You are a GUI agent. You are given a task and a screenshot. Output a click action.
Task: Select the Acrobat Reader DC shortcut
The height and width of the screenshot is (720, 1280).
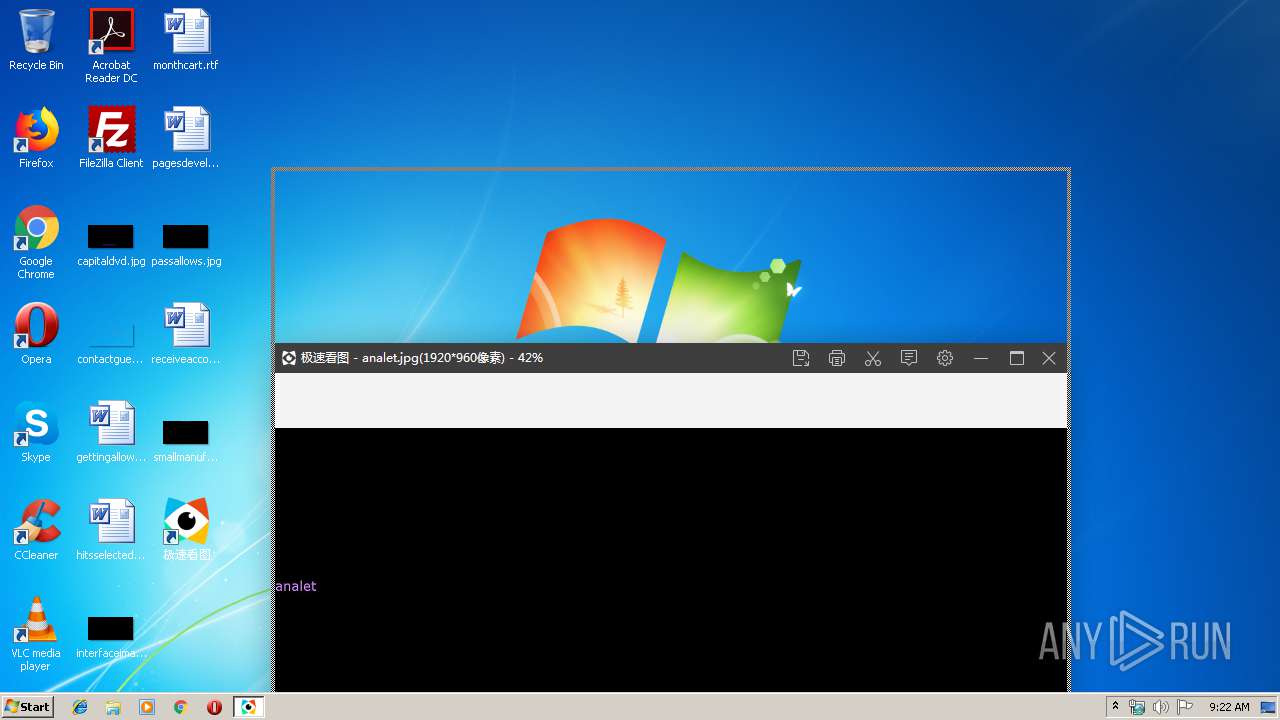[111, 46]
